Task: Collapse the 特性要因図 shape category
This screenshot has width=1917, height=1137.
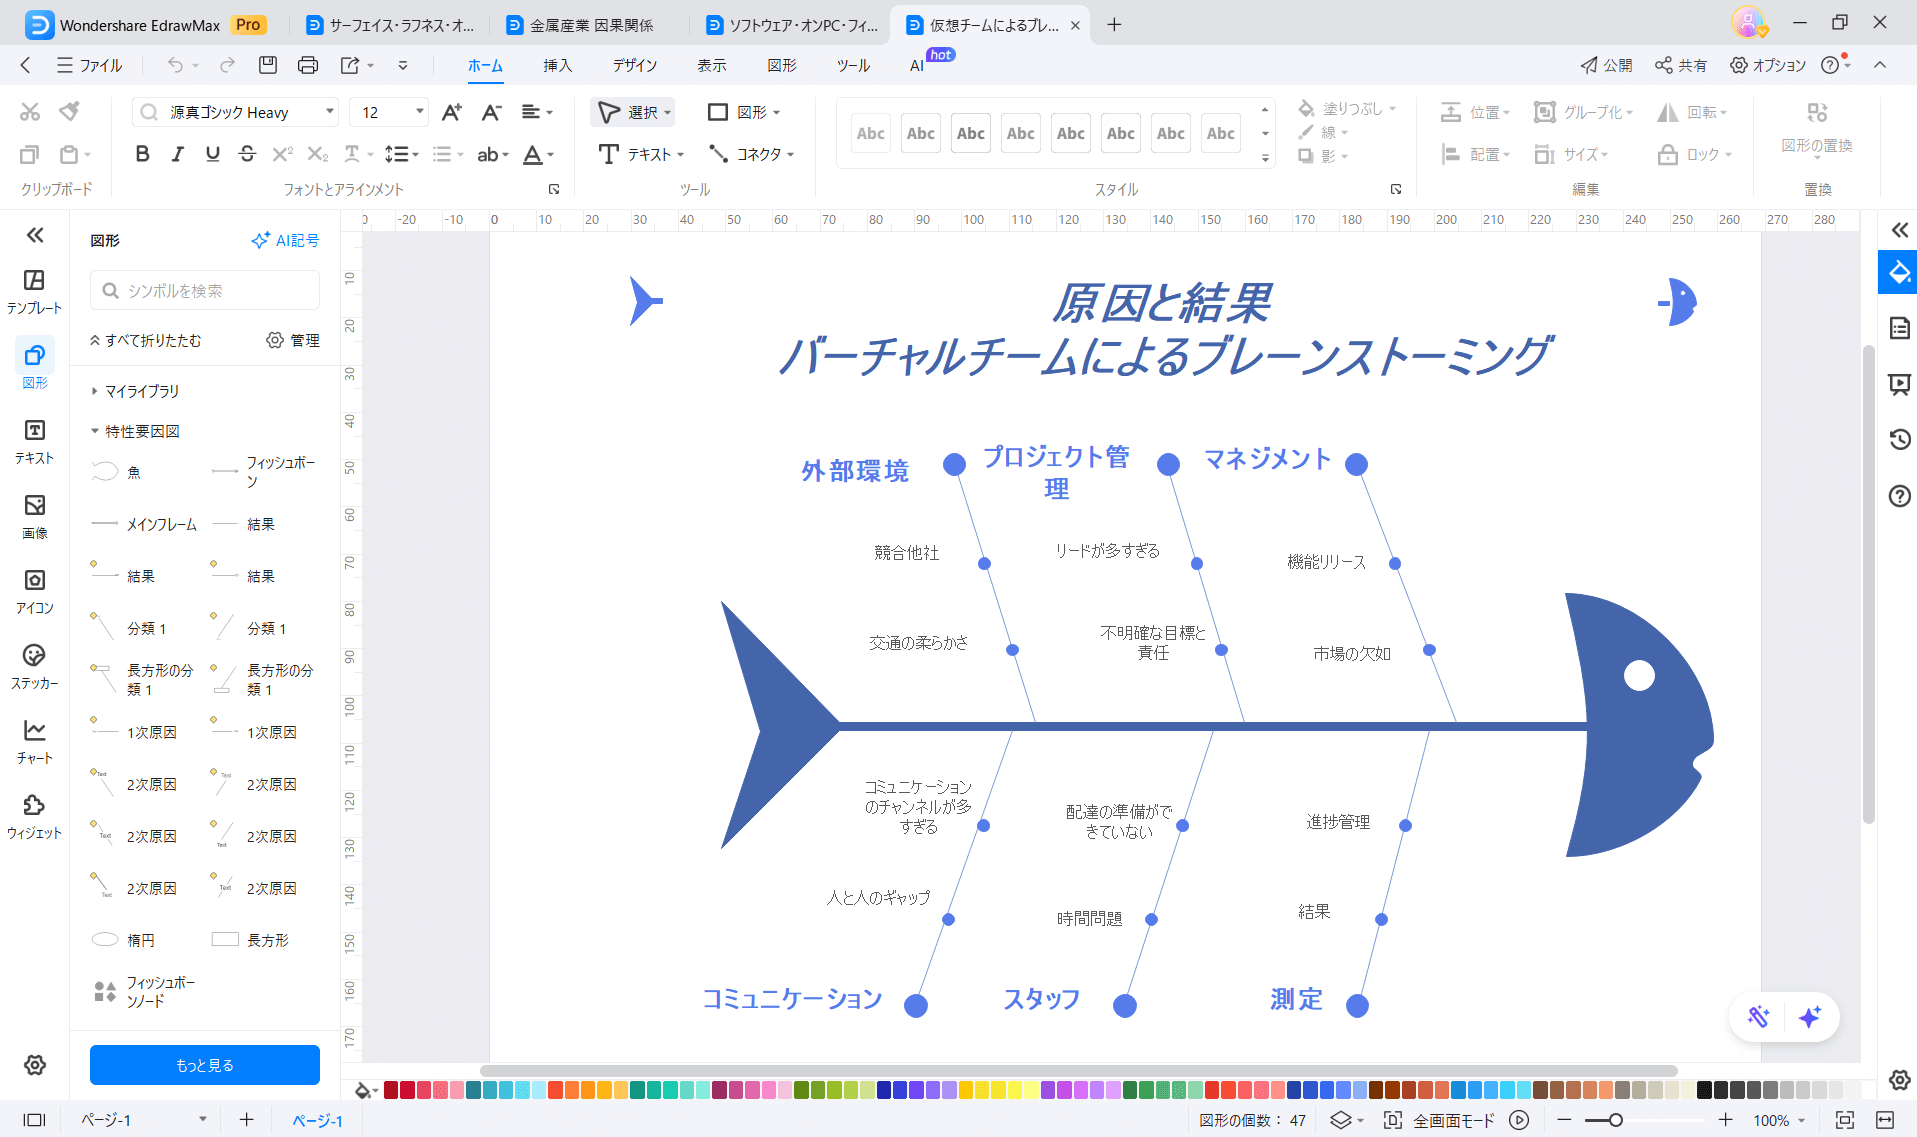Action: (x=141, y=431)
